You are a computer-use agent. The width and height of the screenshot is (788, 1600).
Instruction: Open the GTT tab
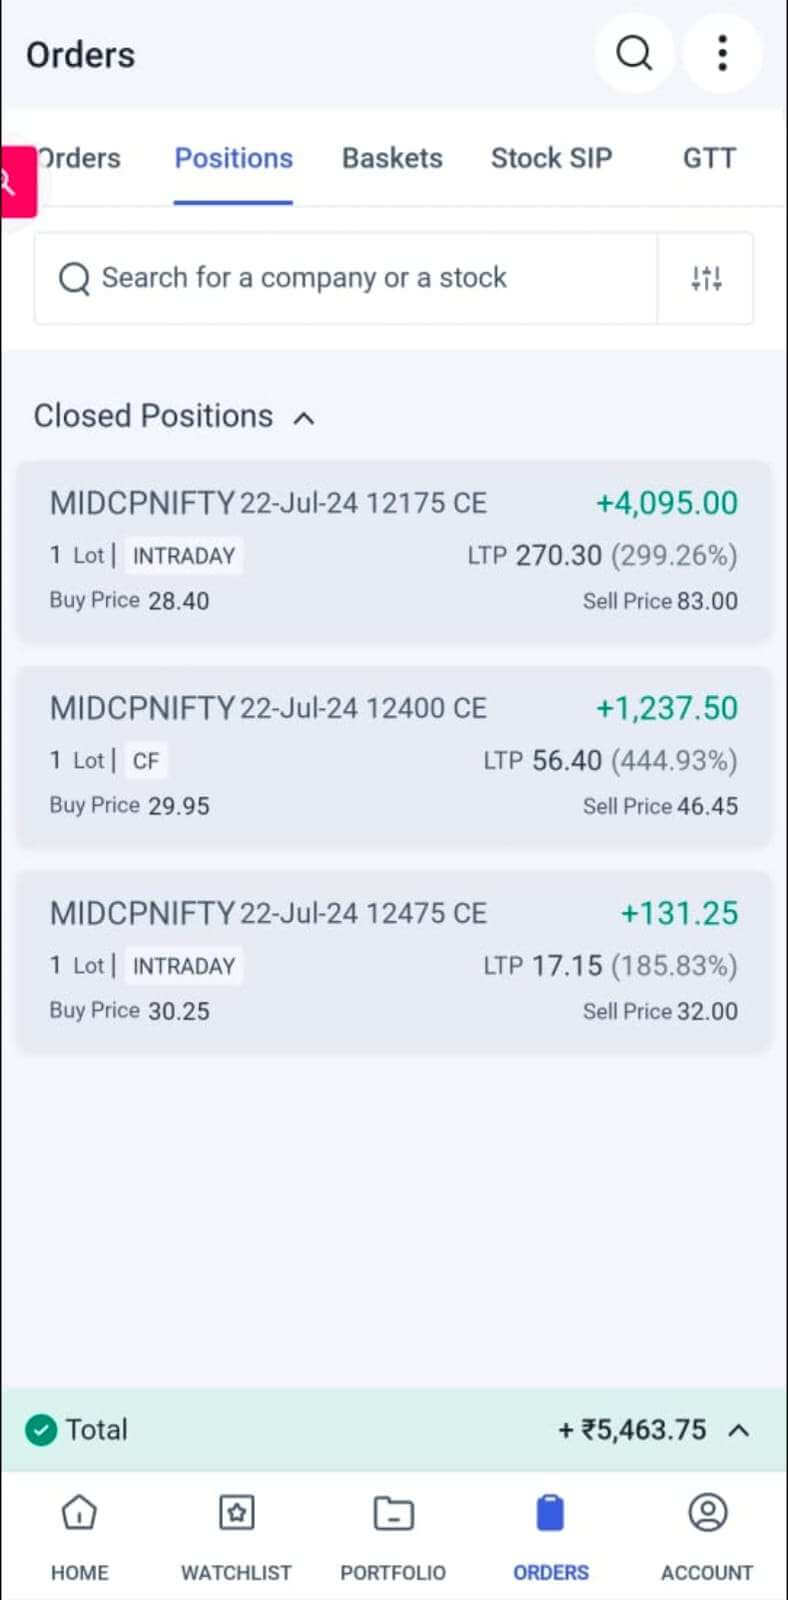(x=709, y=158)
